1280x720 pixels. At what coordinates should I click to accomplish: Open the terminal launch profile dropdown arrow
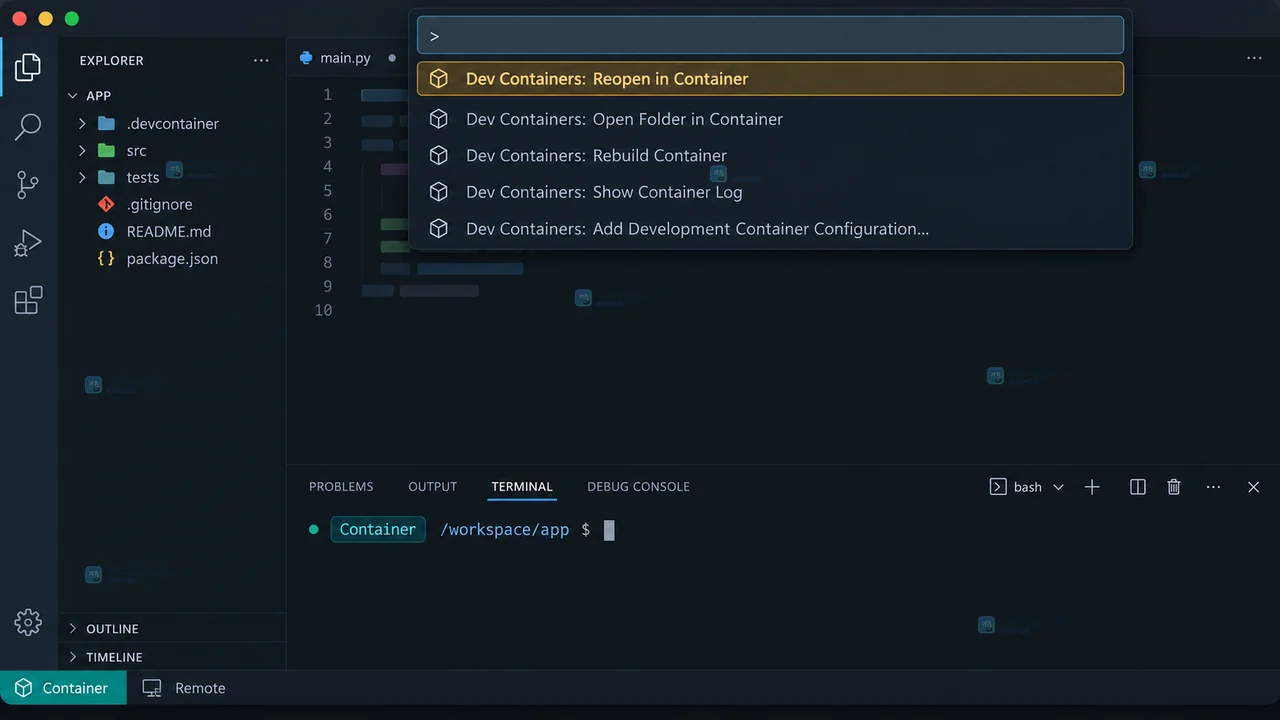coord(1058,487)
